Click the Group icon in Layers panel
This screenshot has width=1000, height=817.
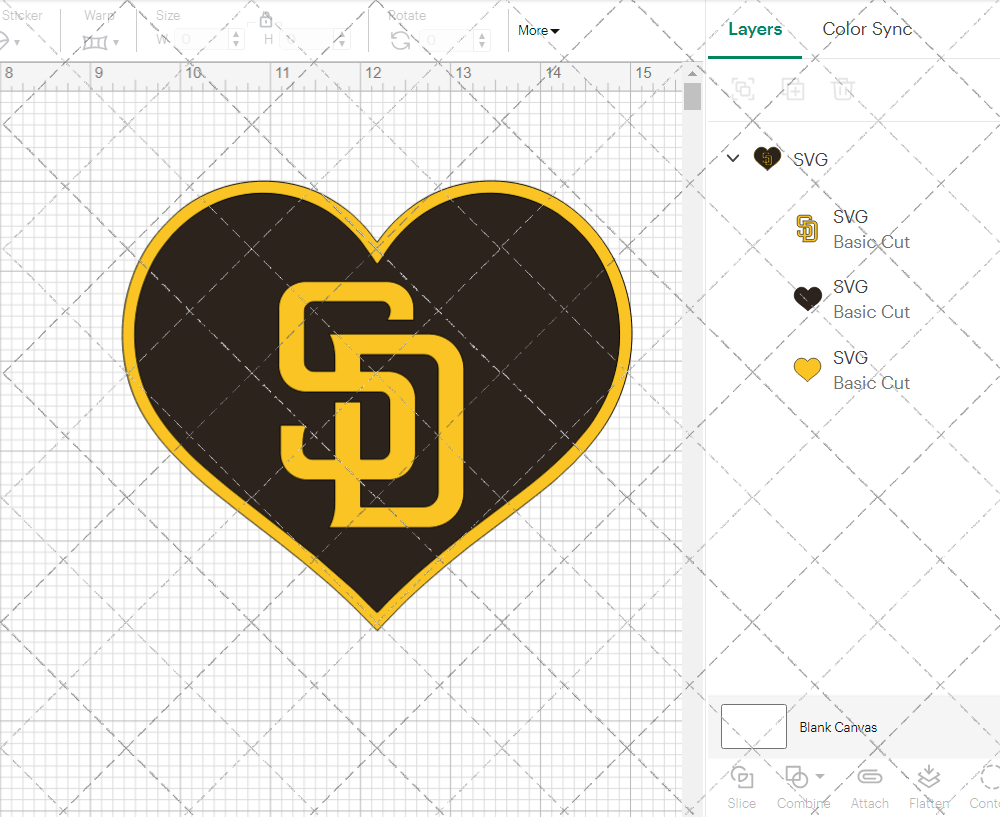pyautogui.click(x=743, y=89)
